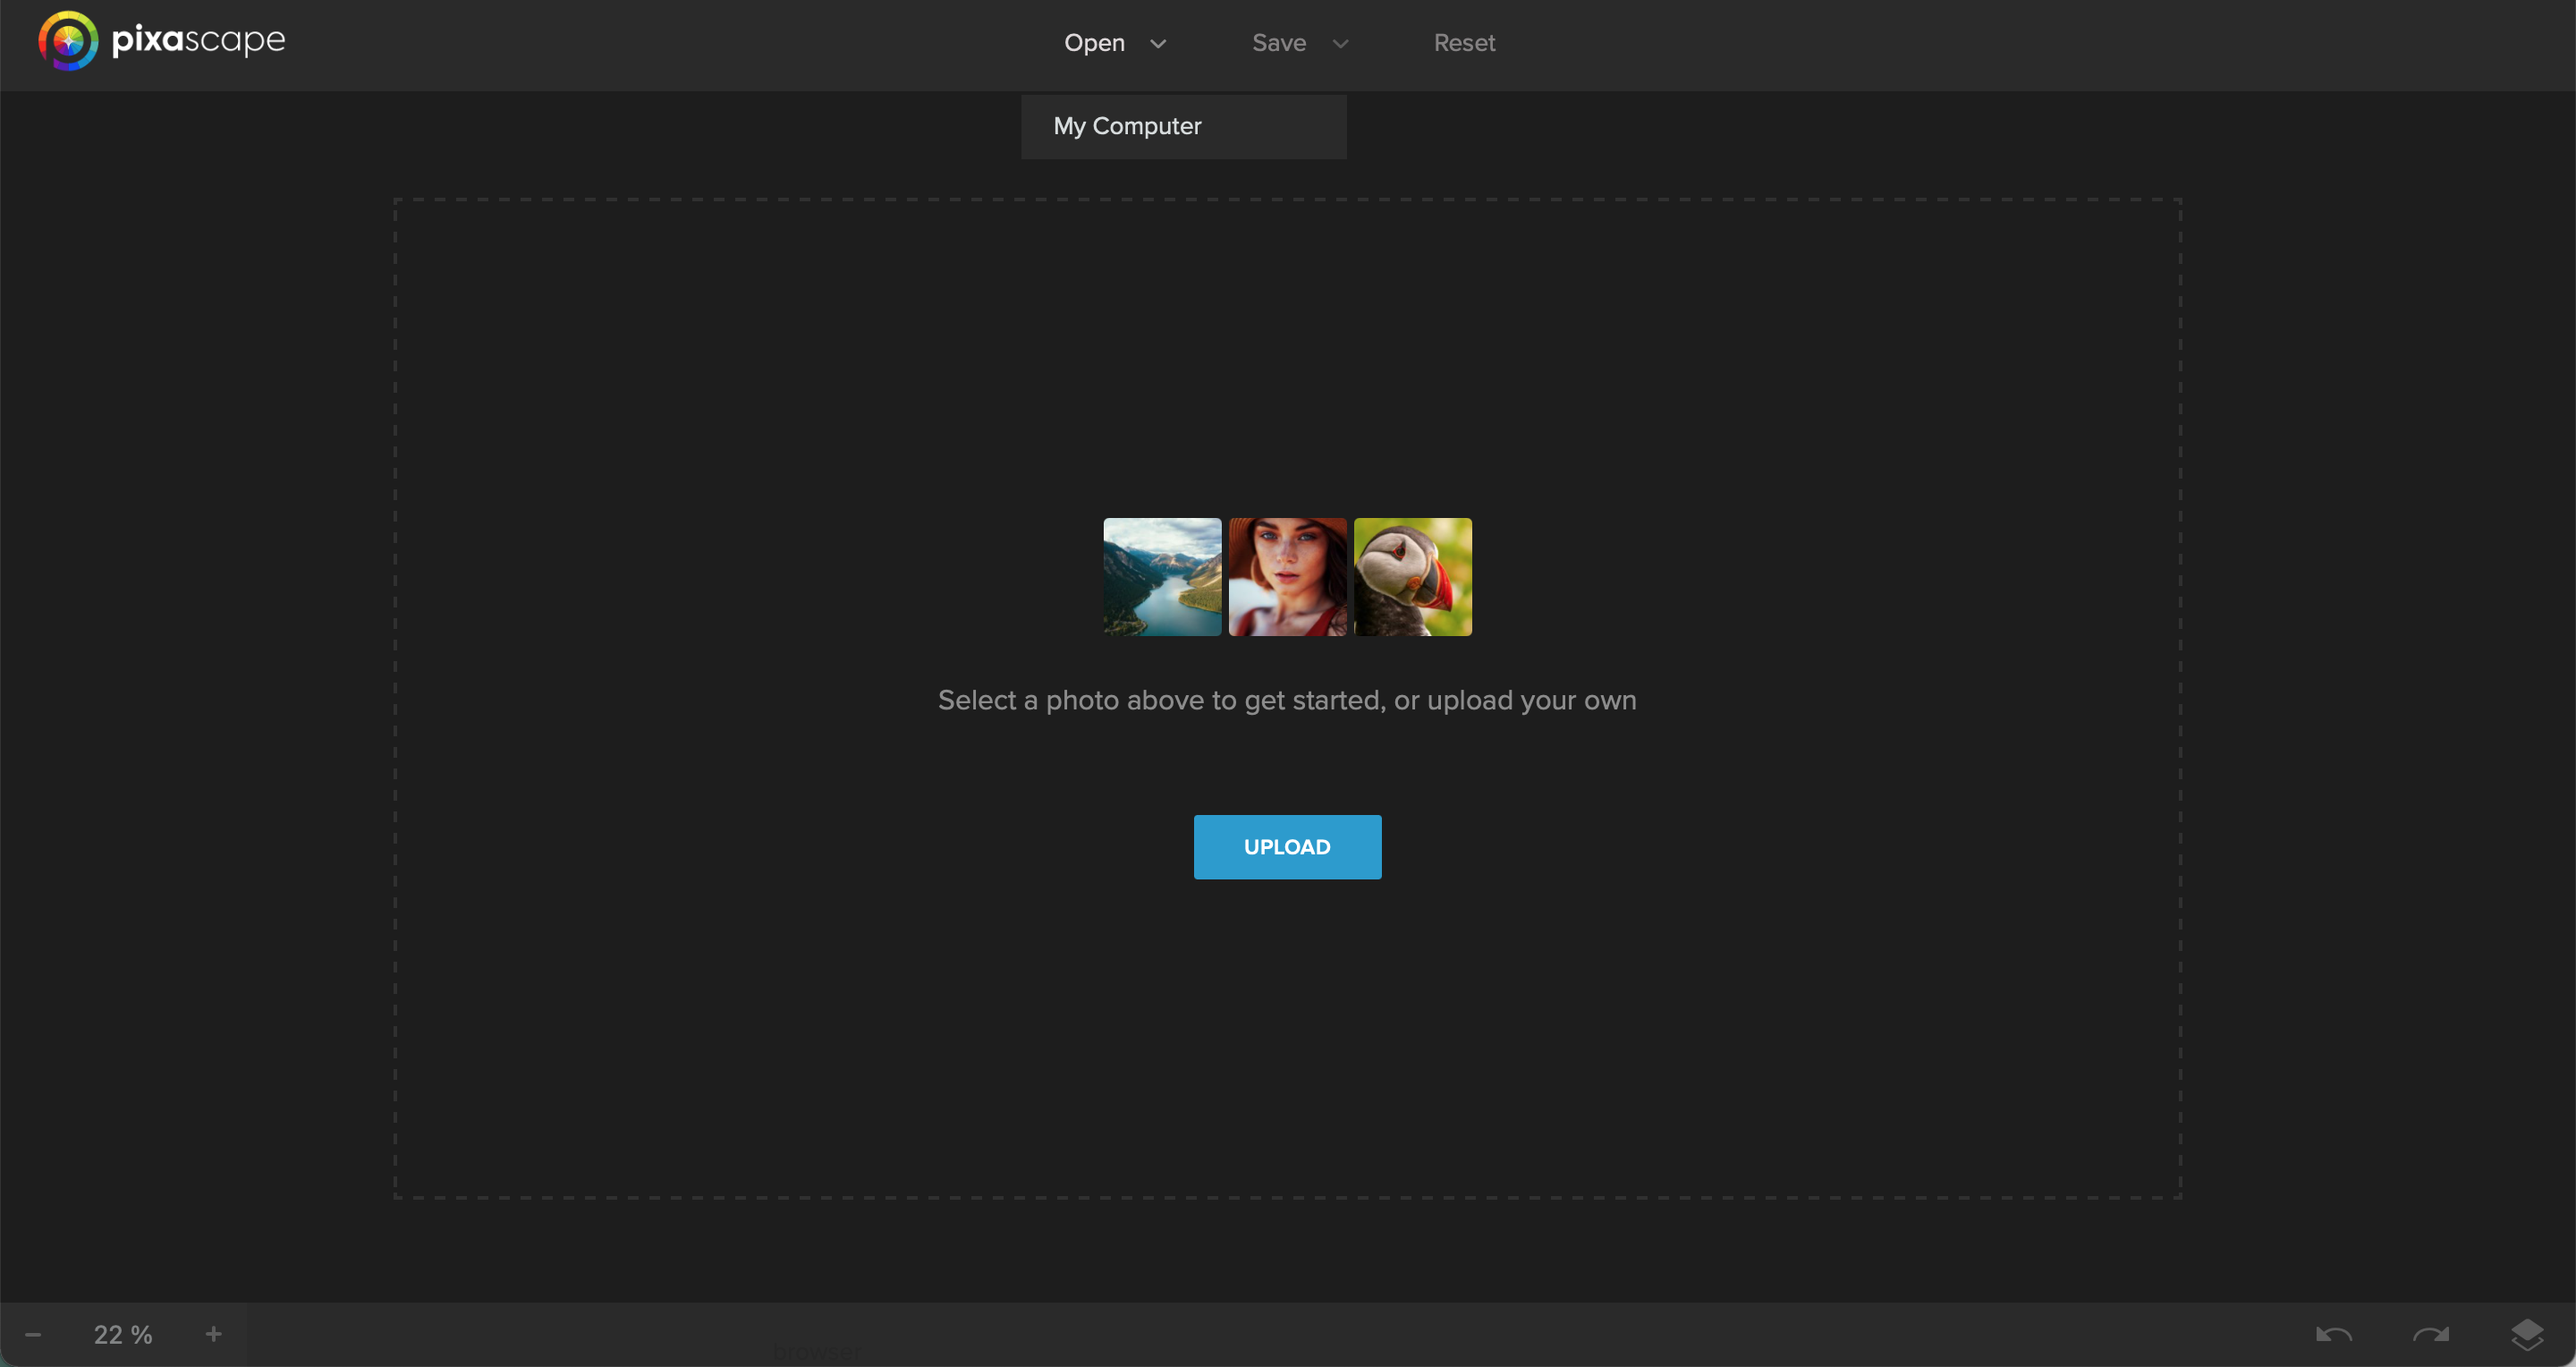Click the 'Select a photo above' caption
Viewport: 2576px width, 1367px height.
click(x=1286, y=700)
